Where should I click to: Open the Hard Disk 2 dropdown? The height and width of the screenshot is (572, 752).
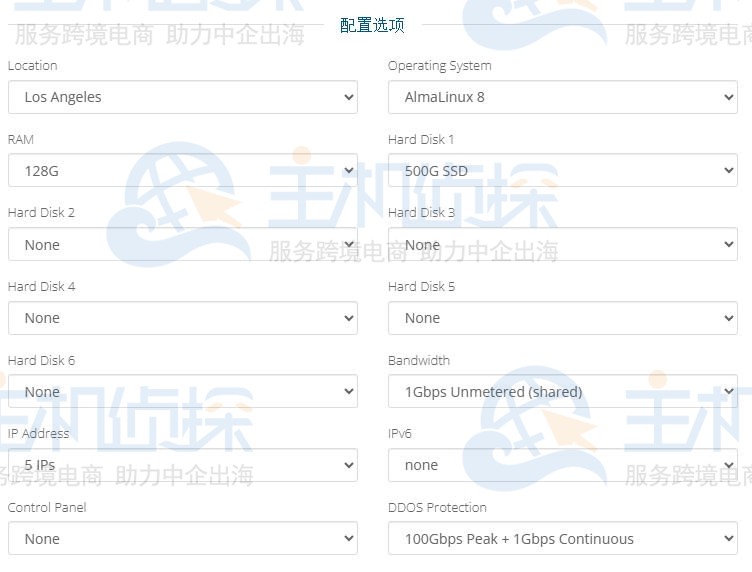183,245
